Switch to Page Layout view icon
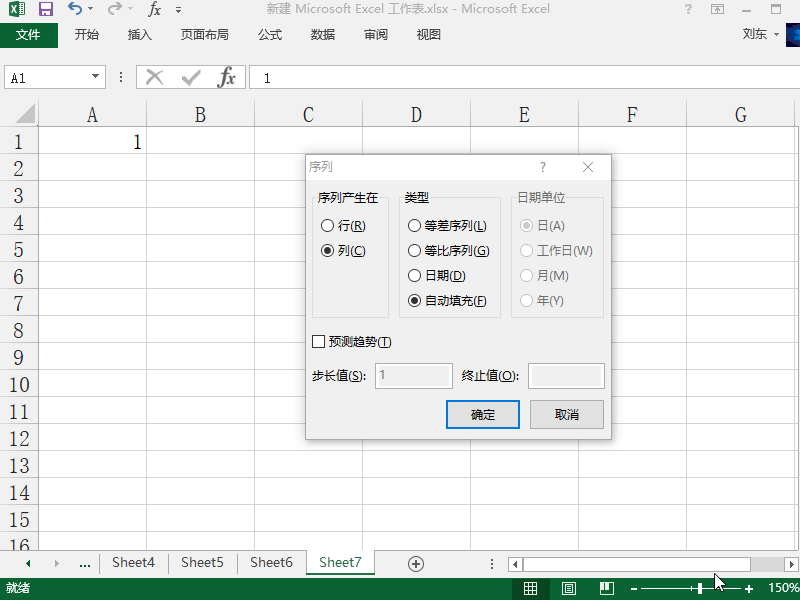The height and width of the screenshot is (600, 800). [568, 588]
